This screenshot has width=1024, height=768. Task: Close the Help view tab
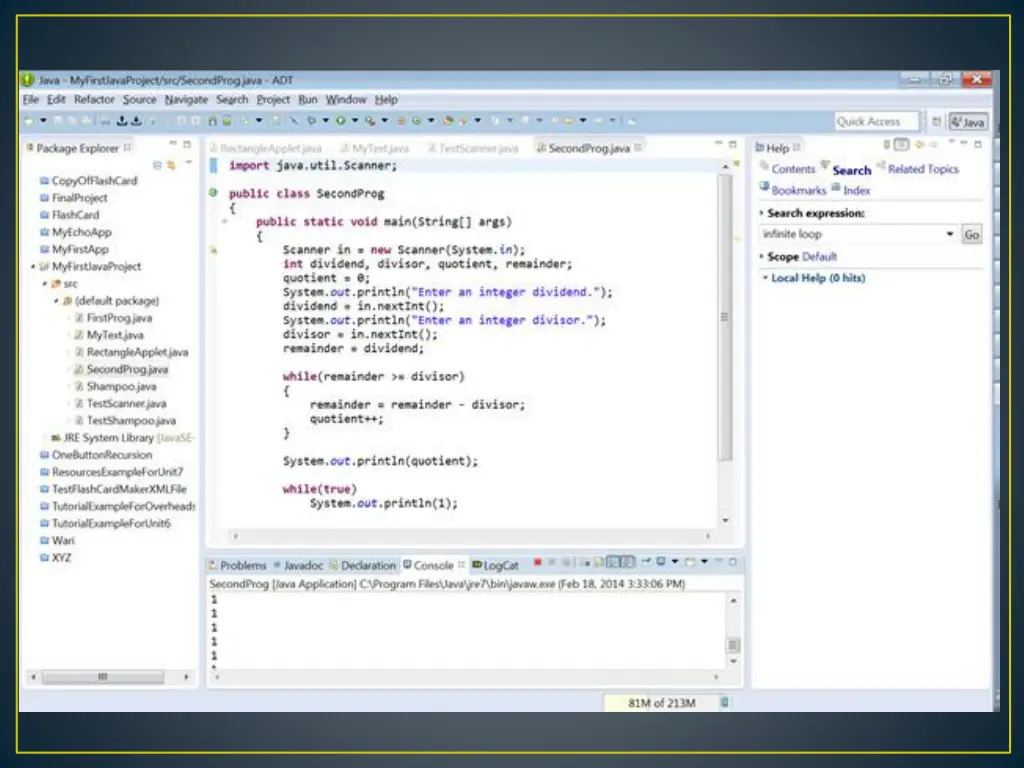coord(797,148)
